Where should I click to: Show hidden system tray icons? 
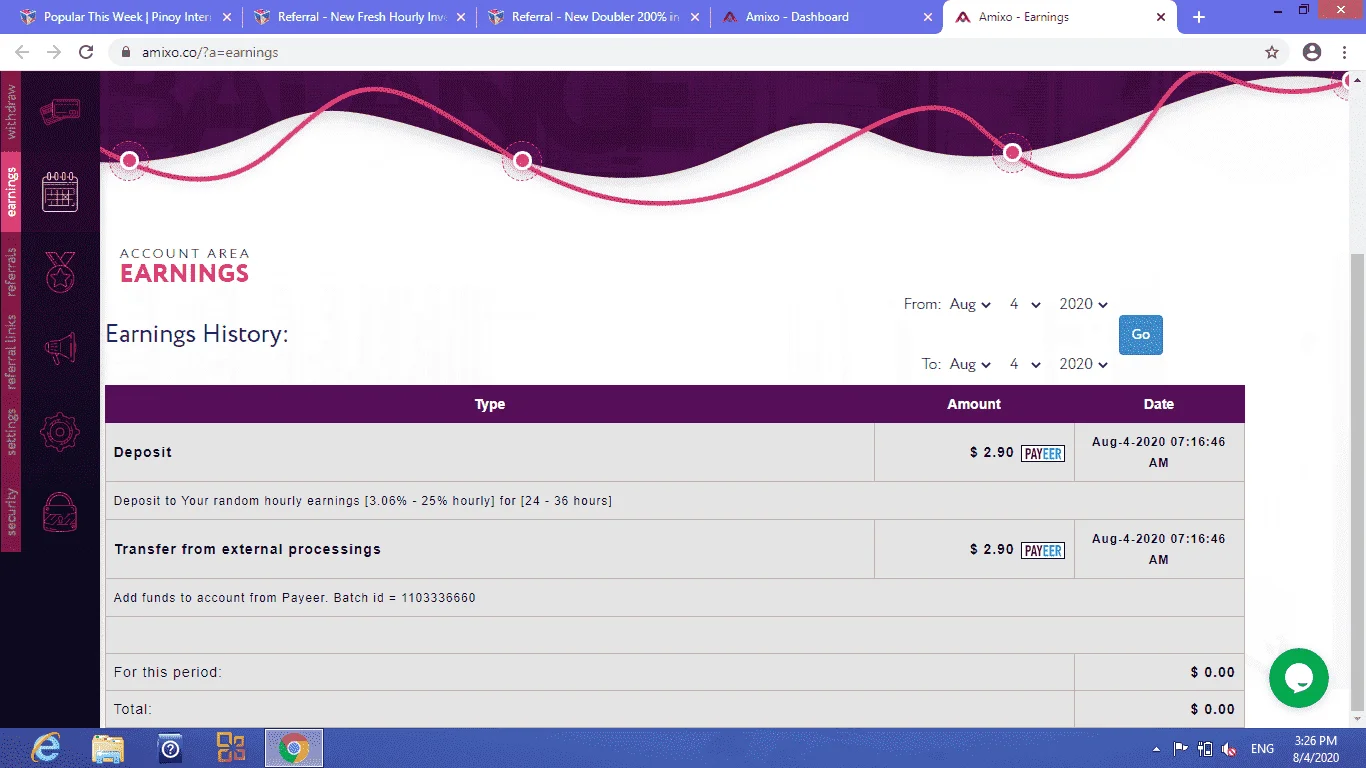[1156, 749]
